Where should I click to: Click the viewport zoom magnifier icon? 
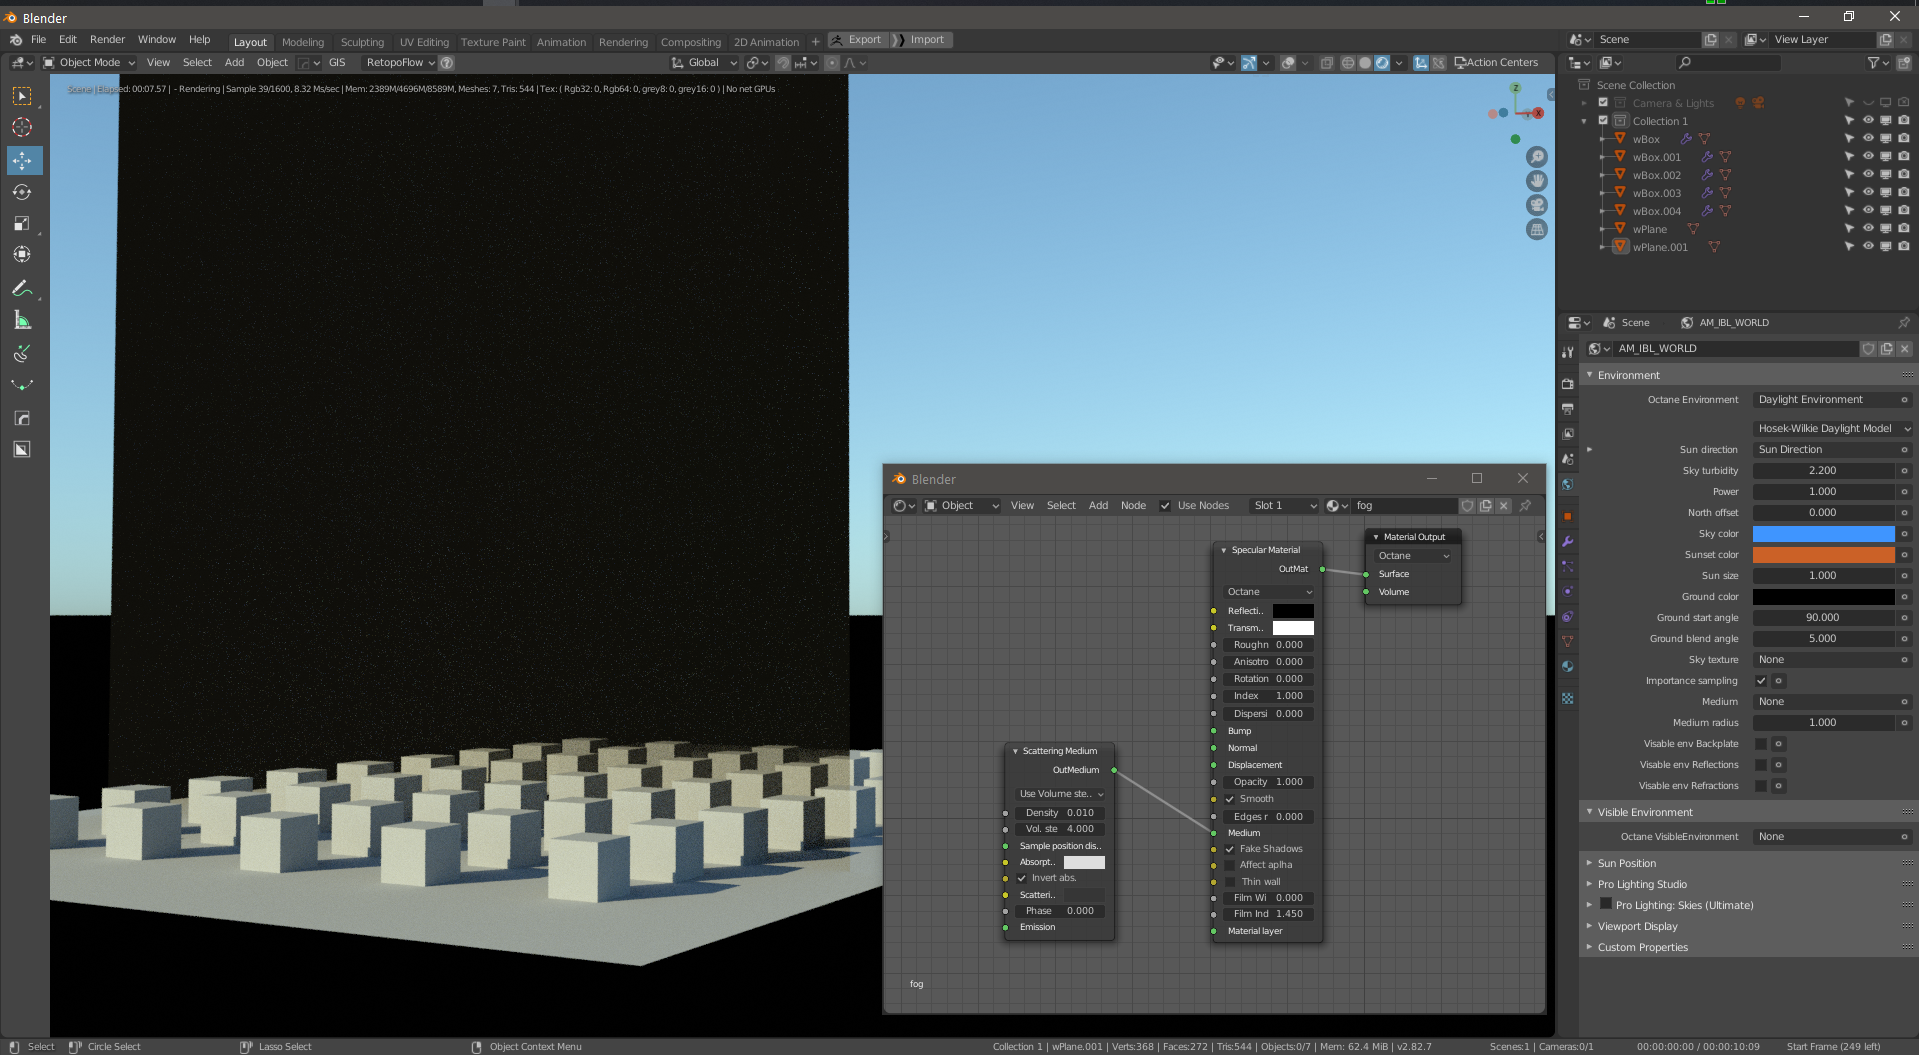[x=1537, y=157]
